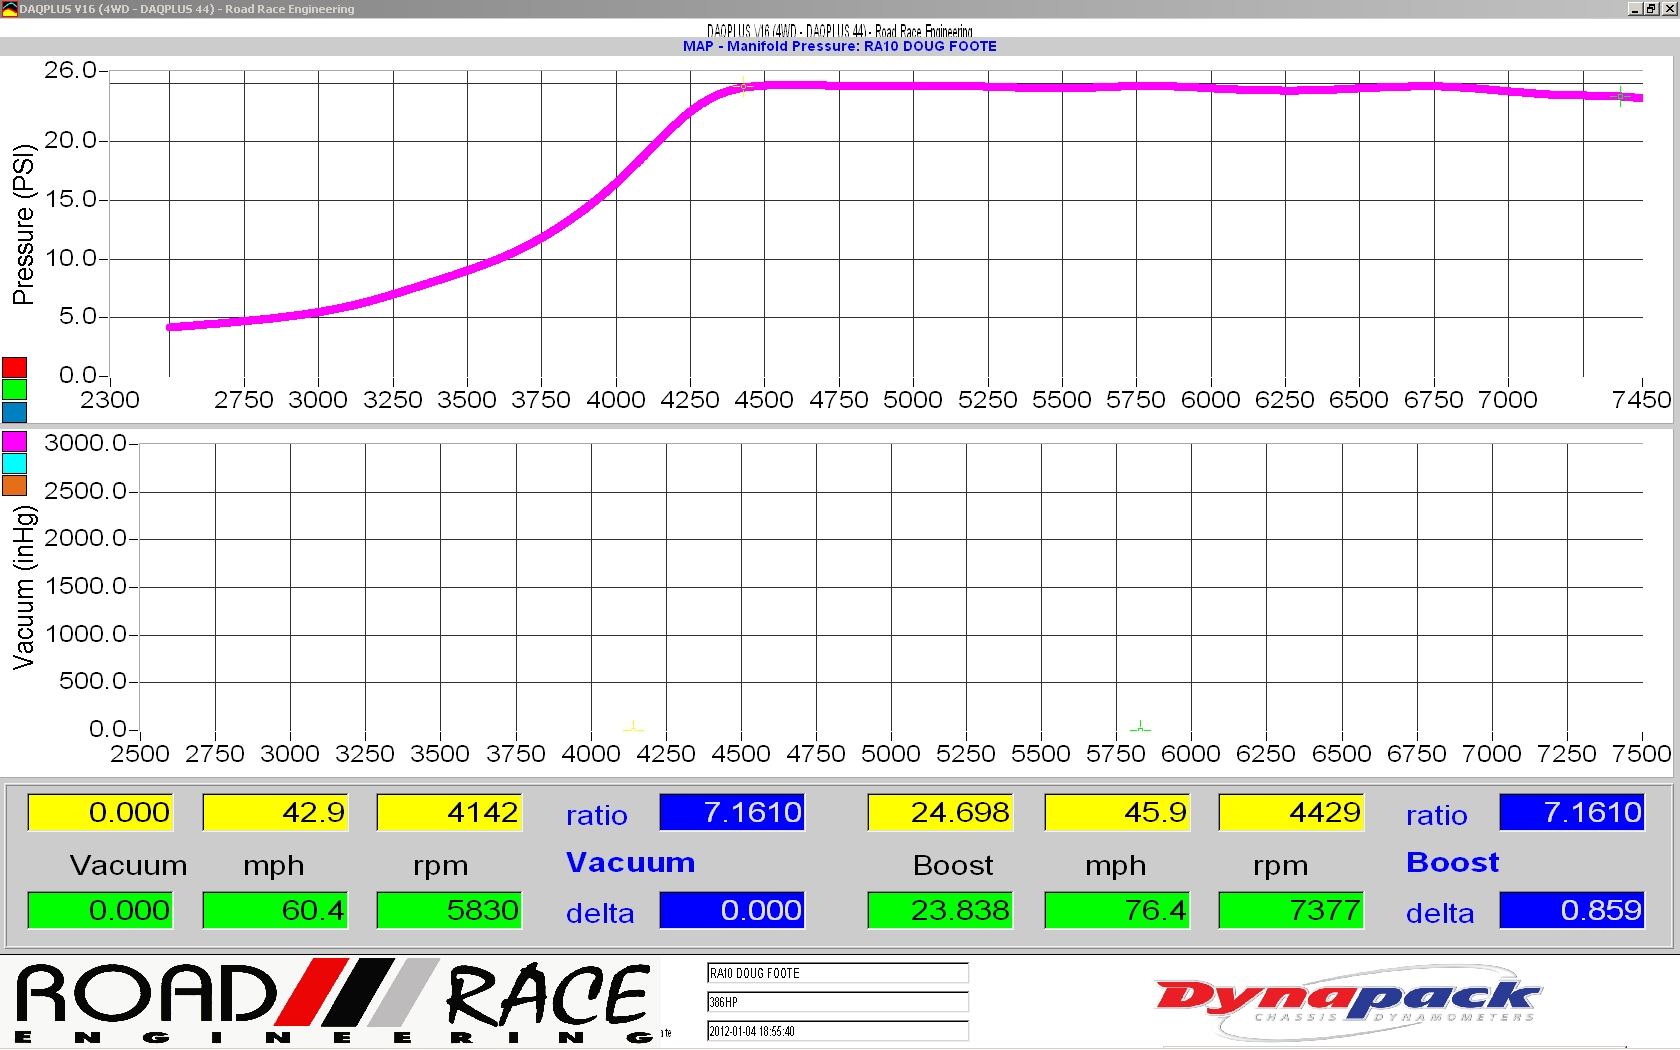The width and height of the screenshot is (1680, 1050).
Task: Click the DAQPLUS application icon in title bar
Action: pos(9,9)
